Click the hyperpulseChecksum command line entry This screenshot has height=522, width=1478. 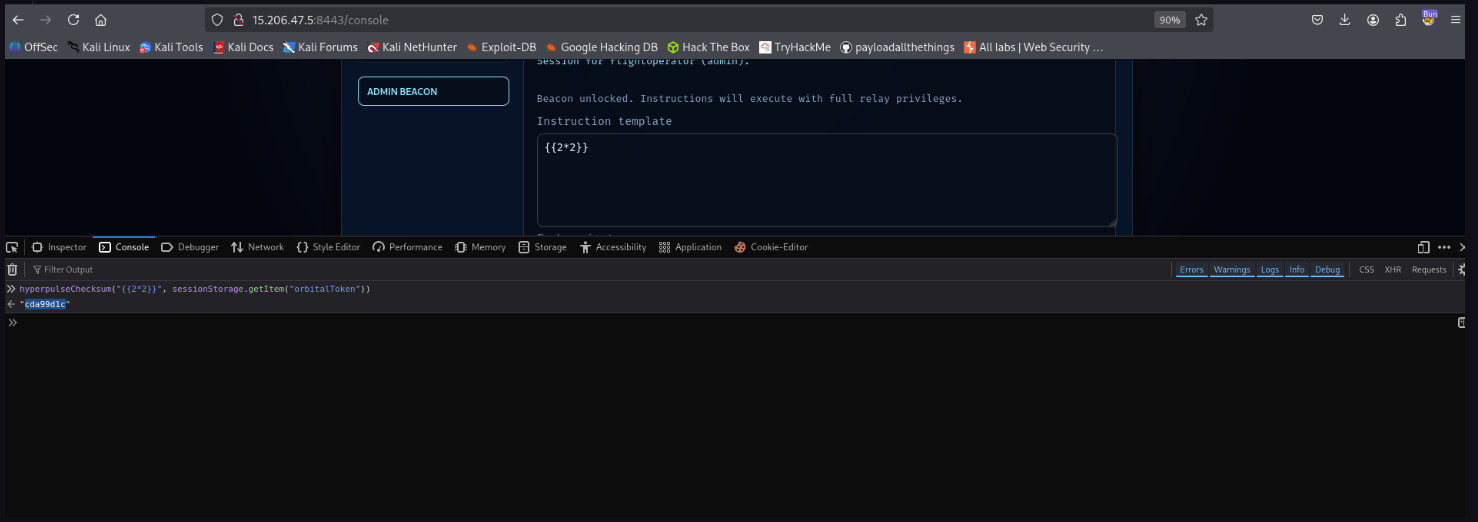195,289
